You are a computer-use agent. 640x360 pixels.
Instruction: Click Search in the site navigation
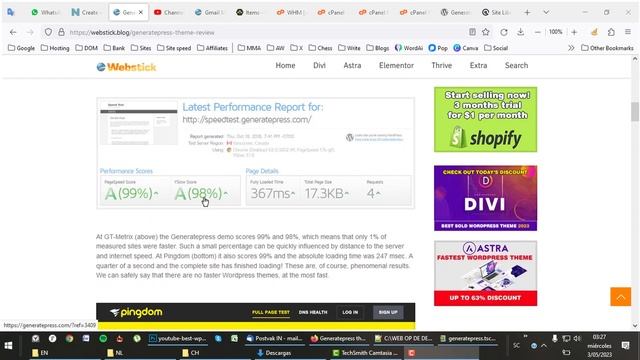(x=516, y=65)
